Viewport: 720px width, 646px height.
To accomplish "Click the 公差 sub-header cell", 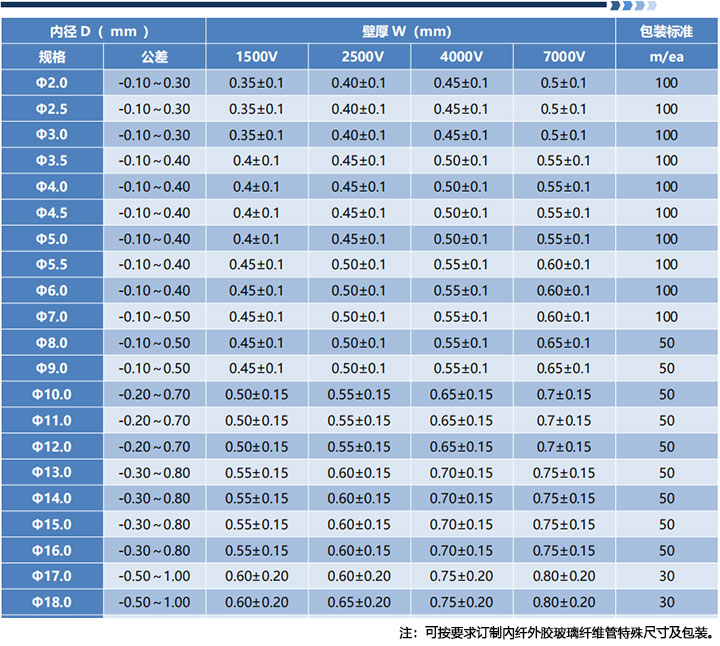I will tap(154, 57).
